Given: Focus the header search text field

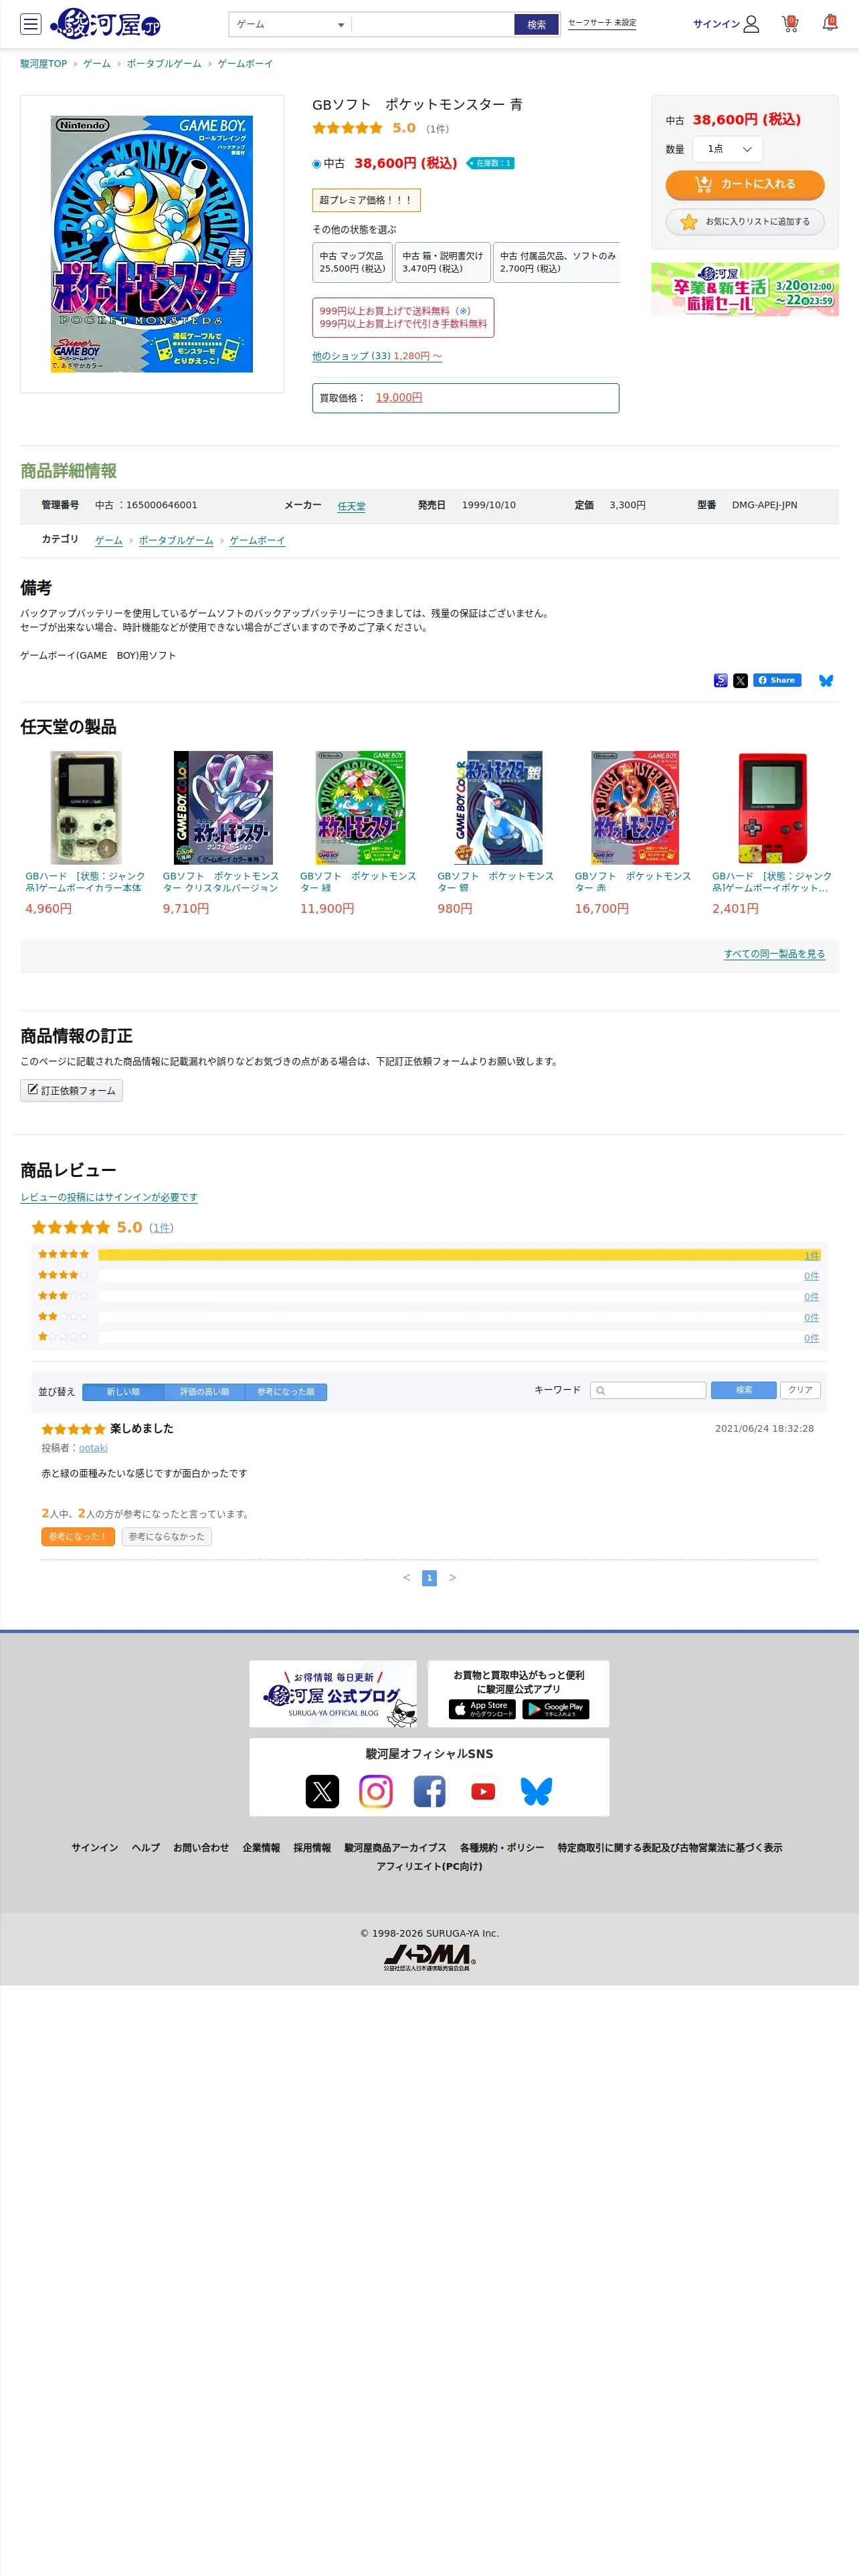Looking at the screenshot, I should [x=432, y=25].
